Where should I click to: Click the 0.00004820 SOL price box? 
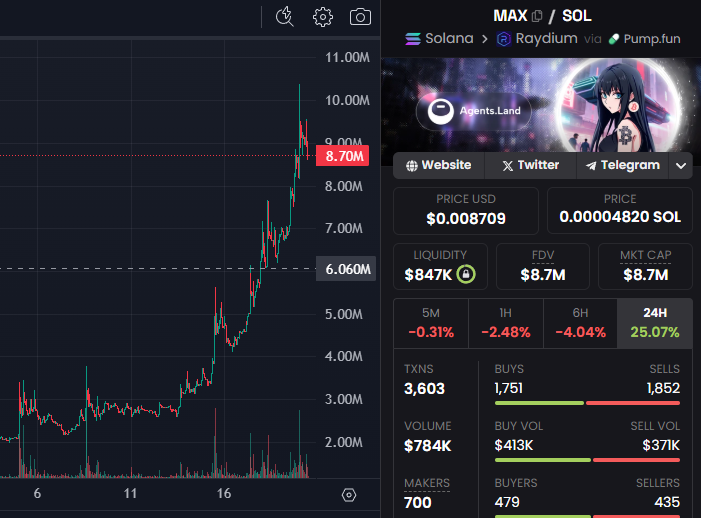tap(620, 211)
